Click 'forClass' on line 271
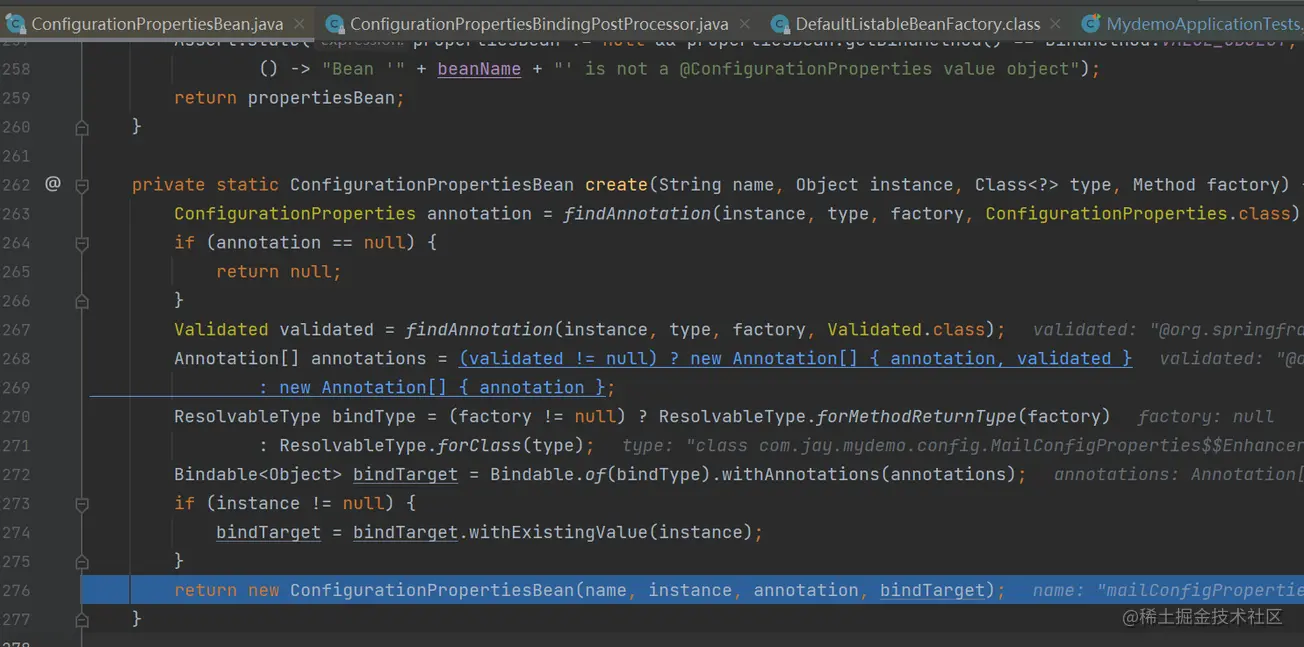Image resolution: width=1304 pixels, height=647 pixels. click(x=480, y=446)
